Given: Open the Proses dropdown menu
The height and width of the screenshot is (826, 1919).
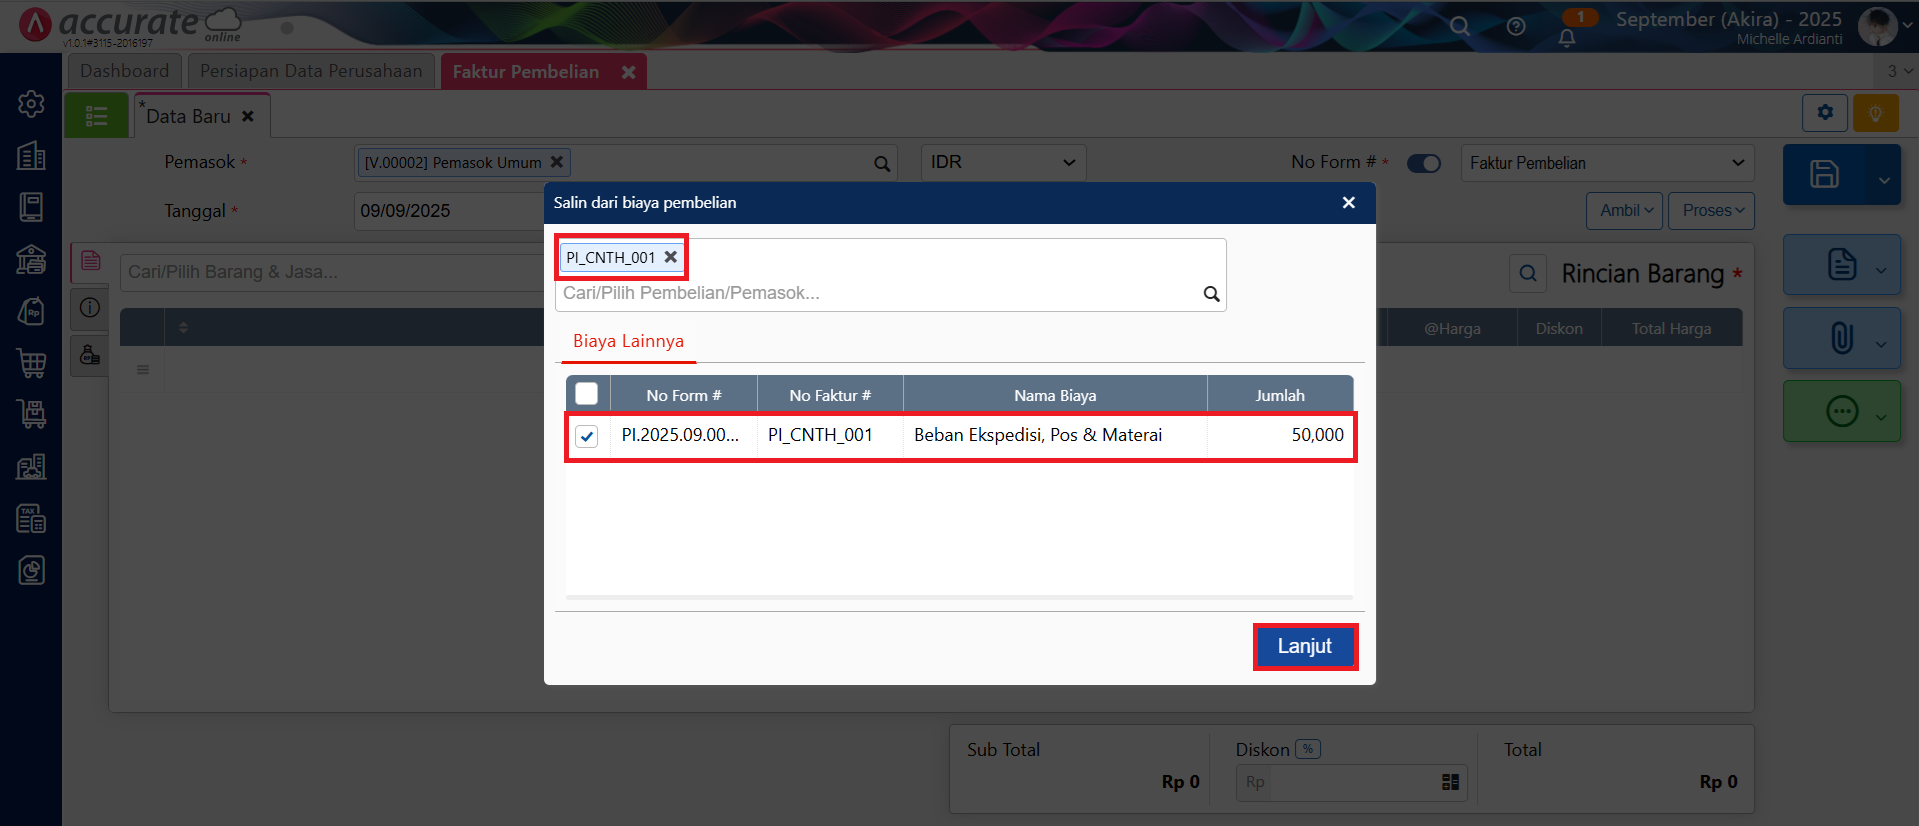Looking at the screenshot, I should (1711, 210).
